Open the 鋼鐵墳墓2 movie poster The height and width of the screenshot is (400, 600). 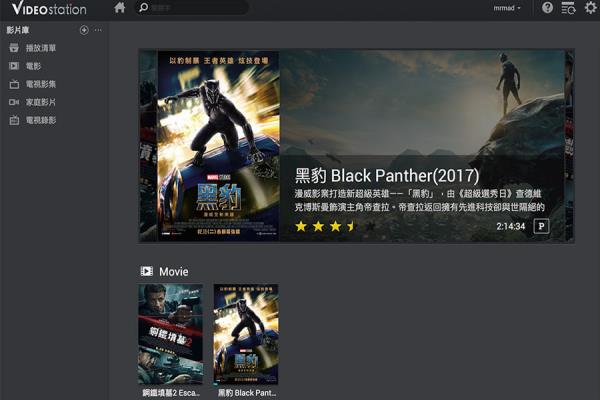pyautogui.click(x=170, y=334)
